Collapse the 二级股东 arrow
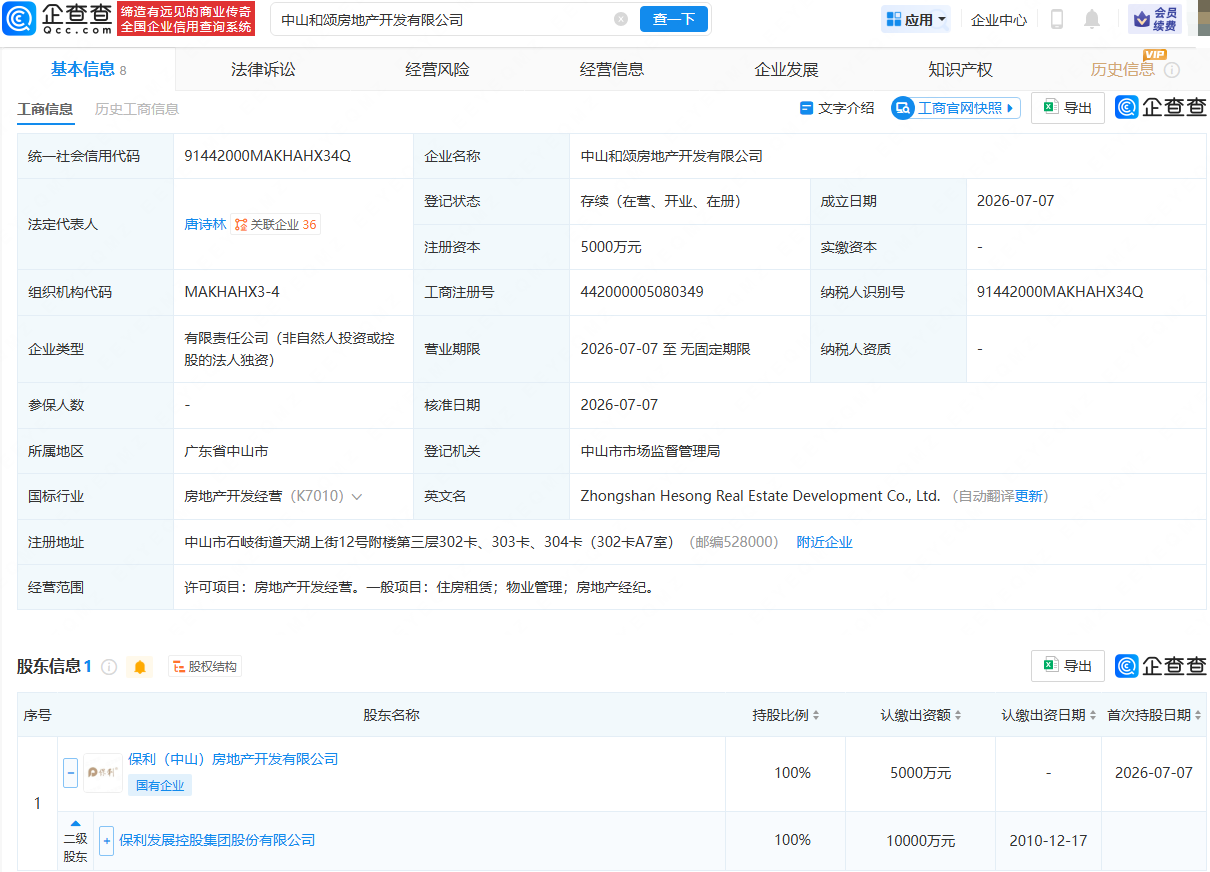1210x872 pixels. tap(75, 824)
